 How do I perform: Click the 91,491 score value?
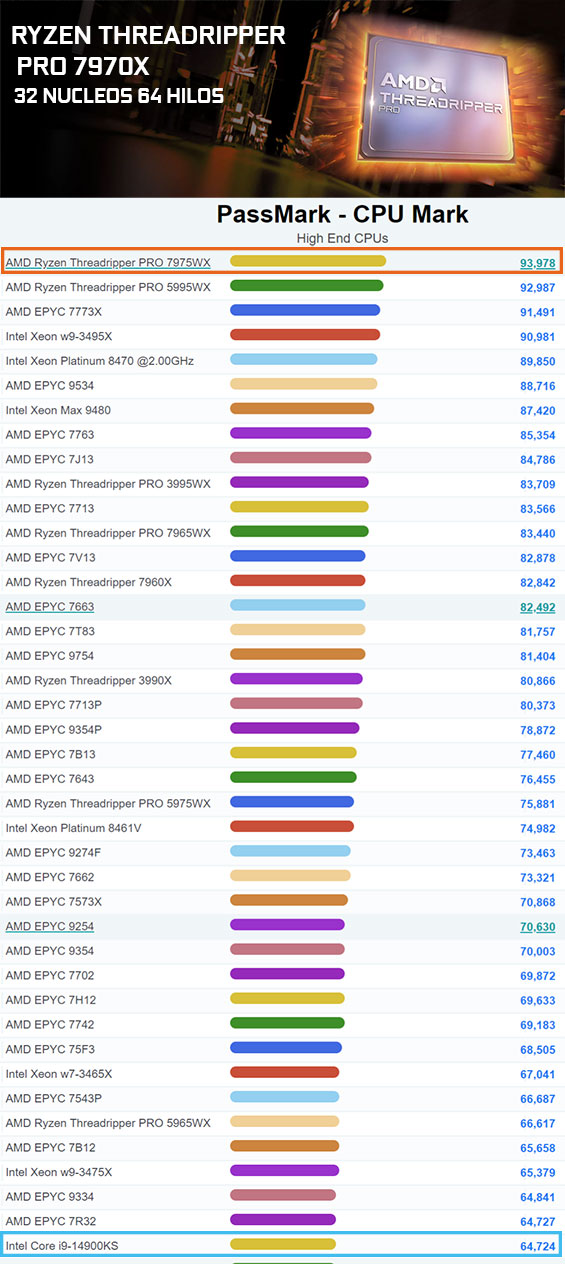tap(537, 313)
